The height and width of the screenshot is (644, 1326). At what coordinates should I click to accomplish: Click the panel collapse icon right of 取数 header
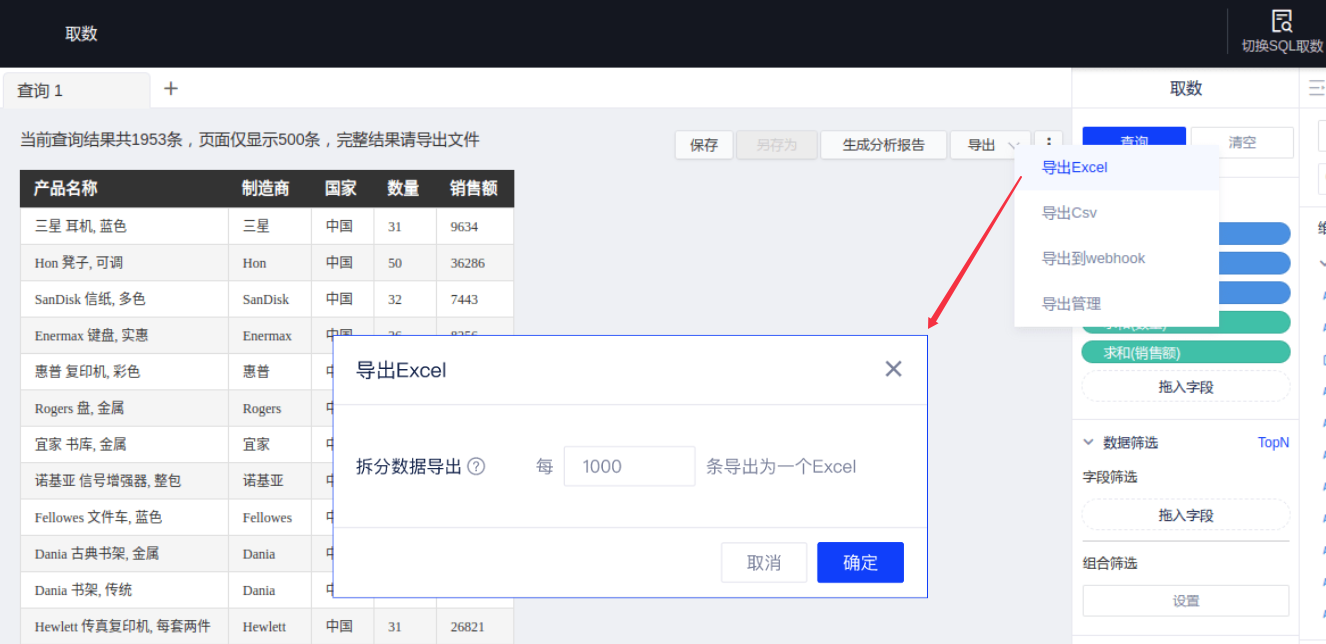click(1316, 89)
